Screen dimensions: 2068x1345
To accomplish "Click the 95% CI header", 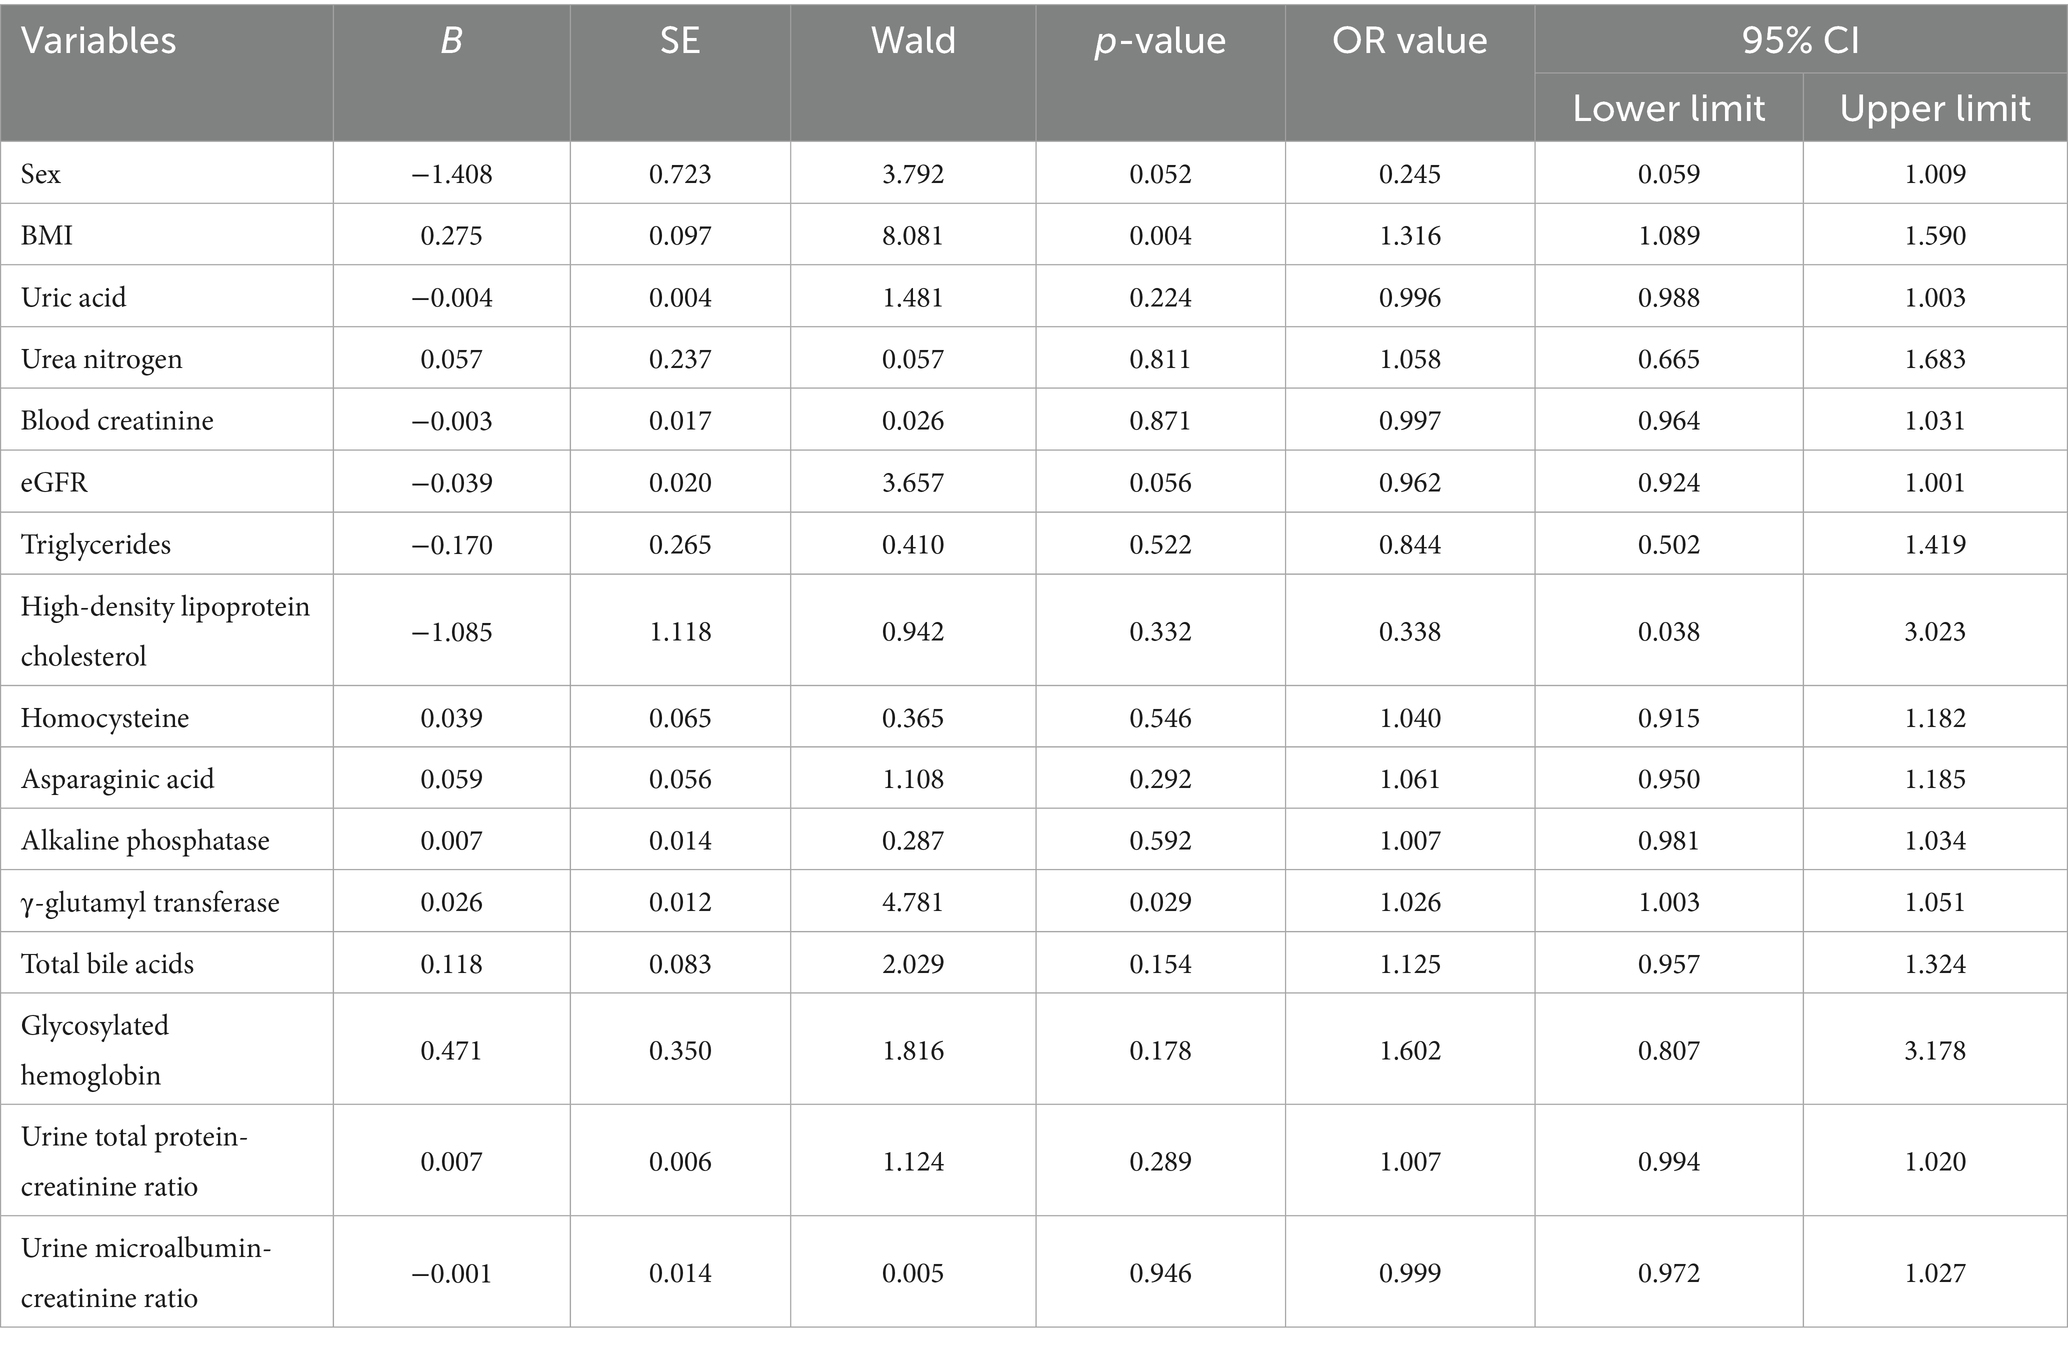I will coord(1801,41).
